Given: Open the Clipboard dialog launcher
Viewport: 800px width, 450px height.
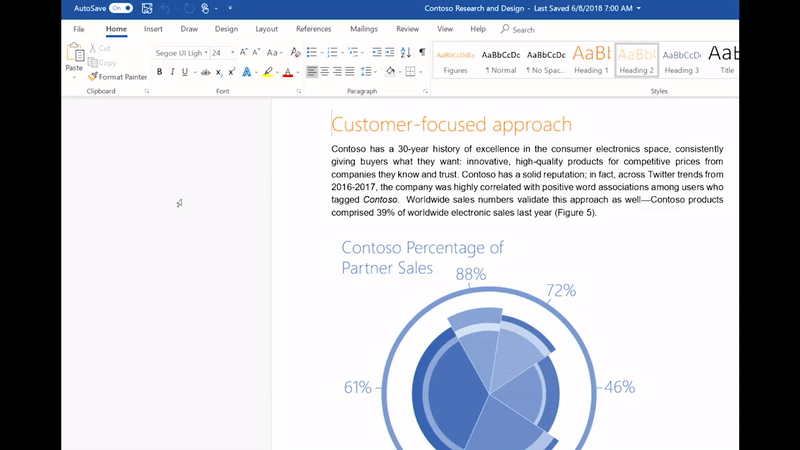Looking at the screenshot, I should [147, 91].
